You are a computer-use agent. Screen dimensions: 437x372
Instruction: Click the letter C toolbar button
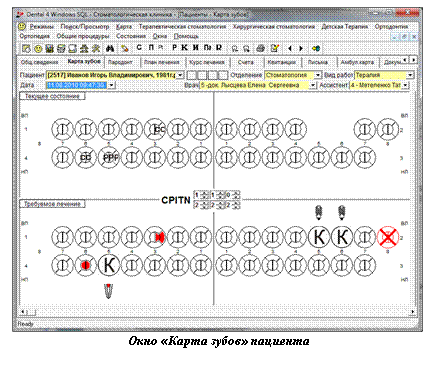tap(139, 48)
